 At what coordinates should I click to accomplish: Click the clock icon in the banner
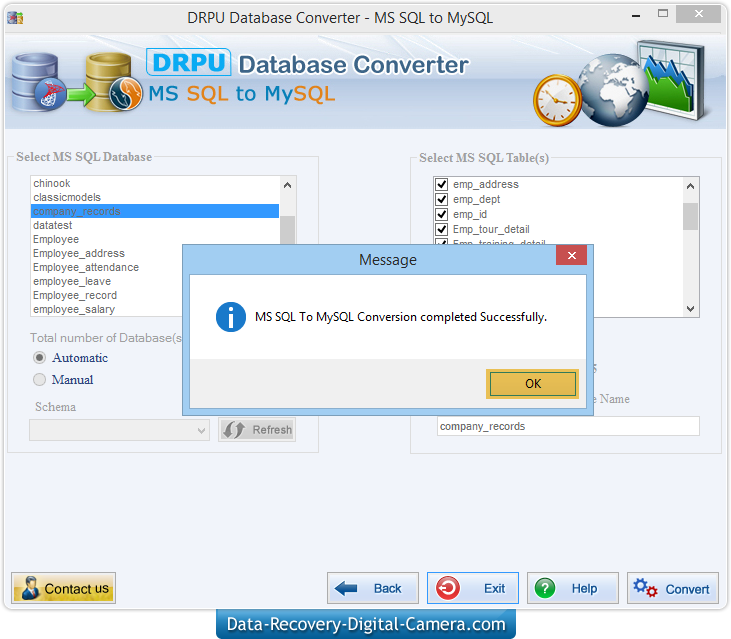coord(557,100)
